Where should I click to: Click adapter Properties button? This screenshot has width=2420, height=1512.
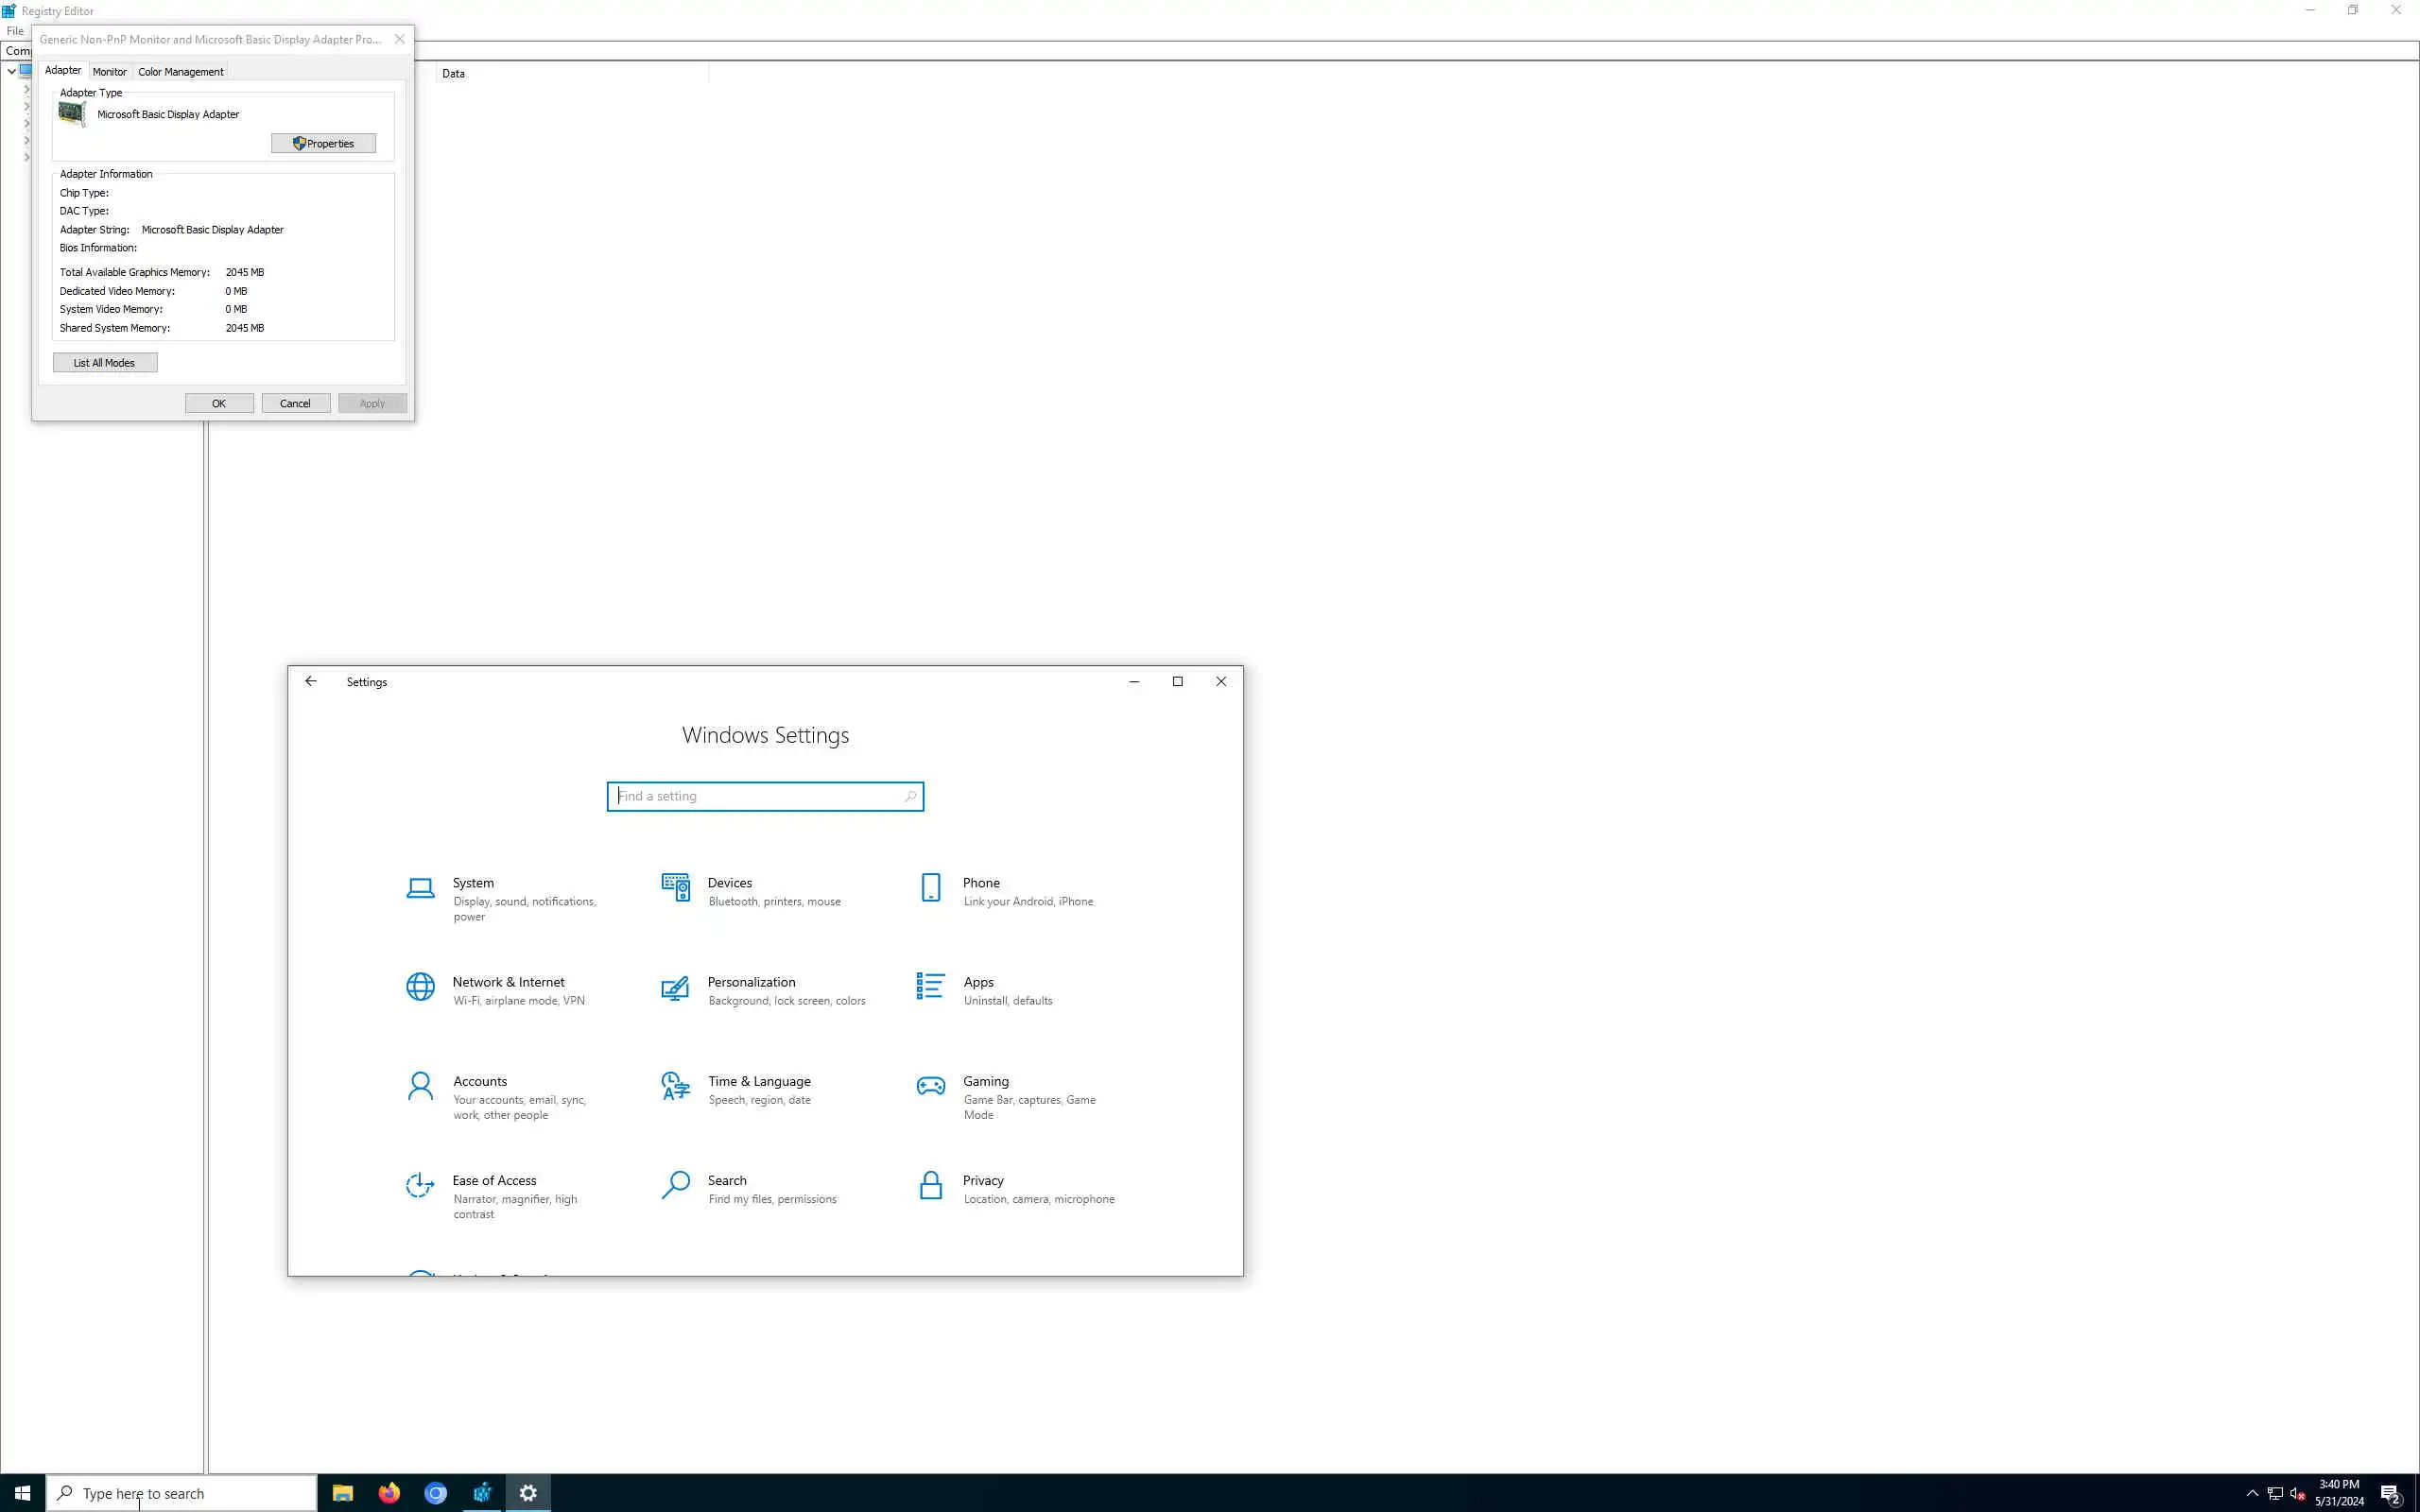tap(323, 144)
